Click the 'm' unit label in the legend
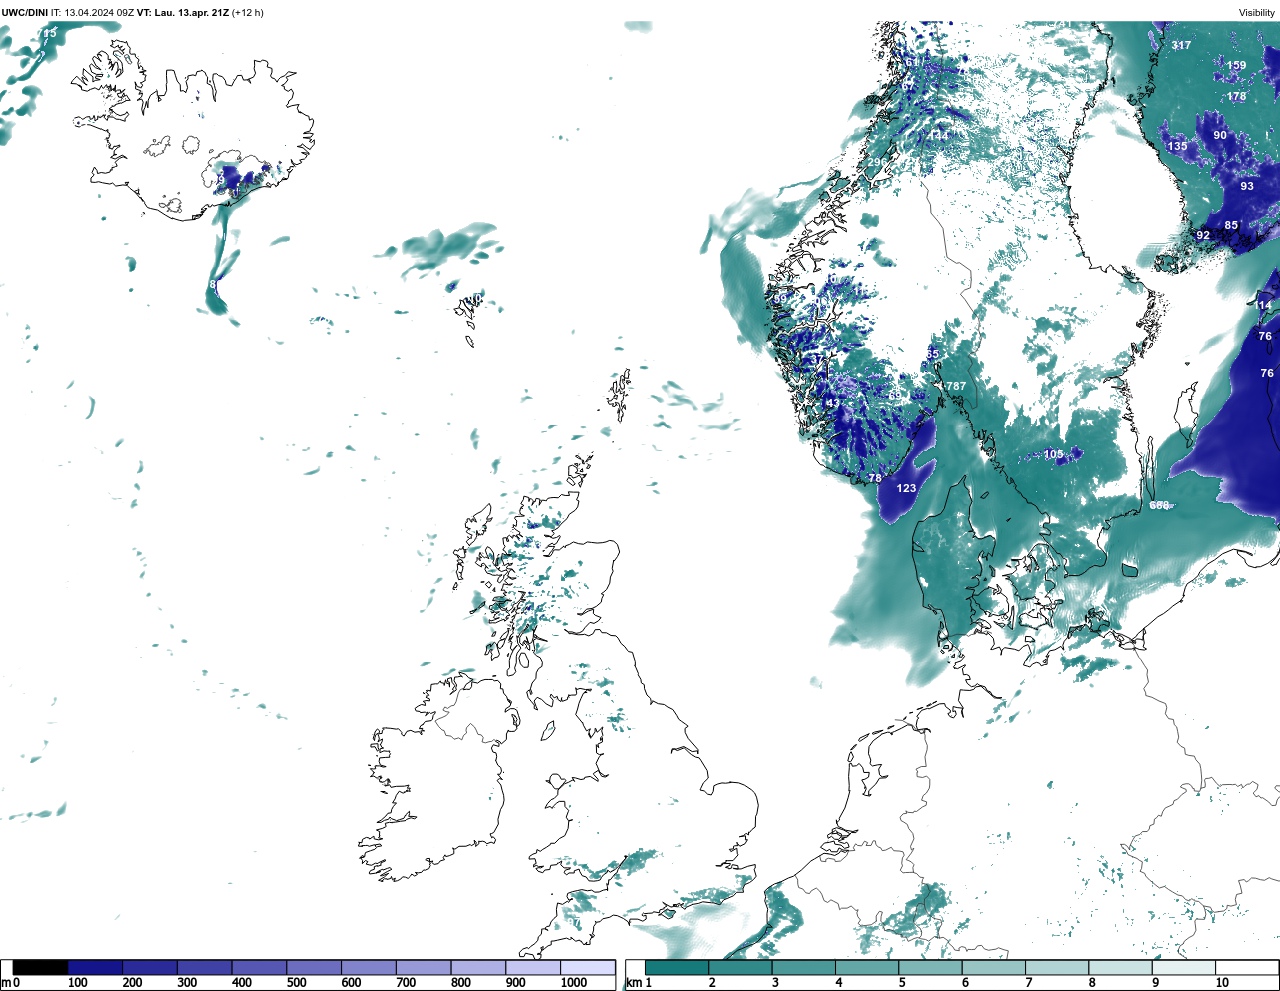1280x991 pixels. (x=6, y=983)
